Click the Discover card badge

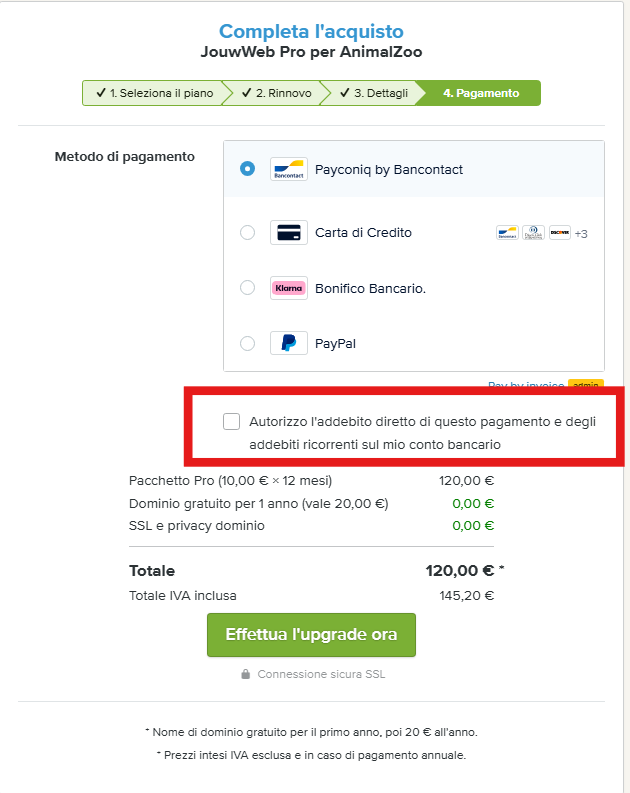(560, 233)
